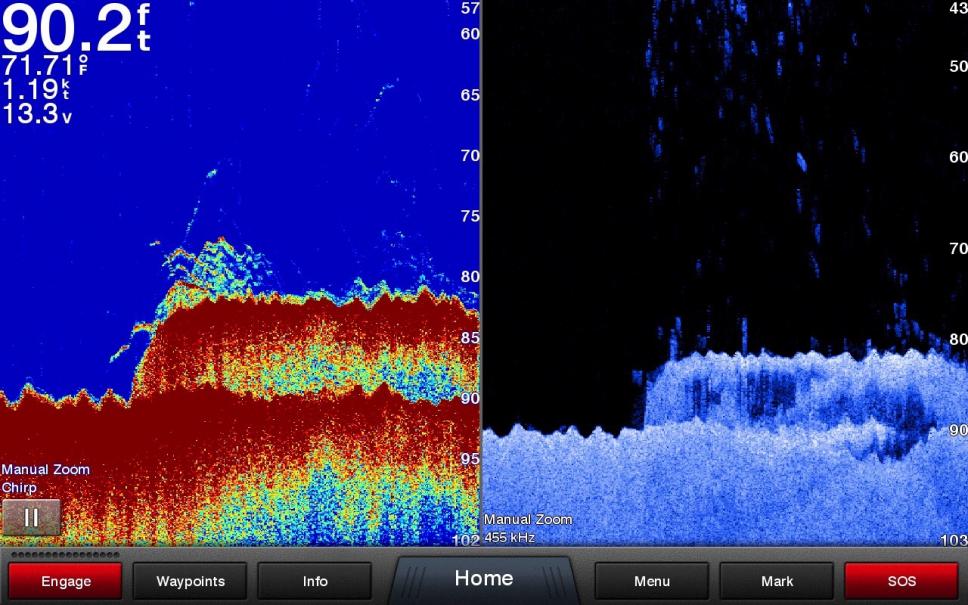
Task: Open the Waypoints list
Action: pos(190,581)
